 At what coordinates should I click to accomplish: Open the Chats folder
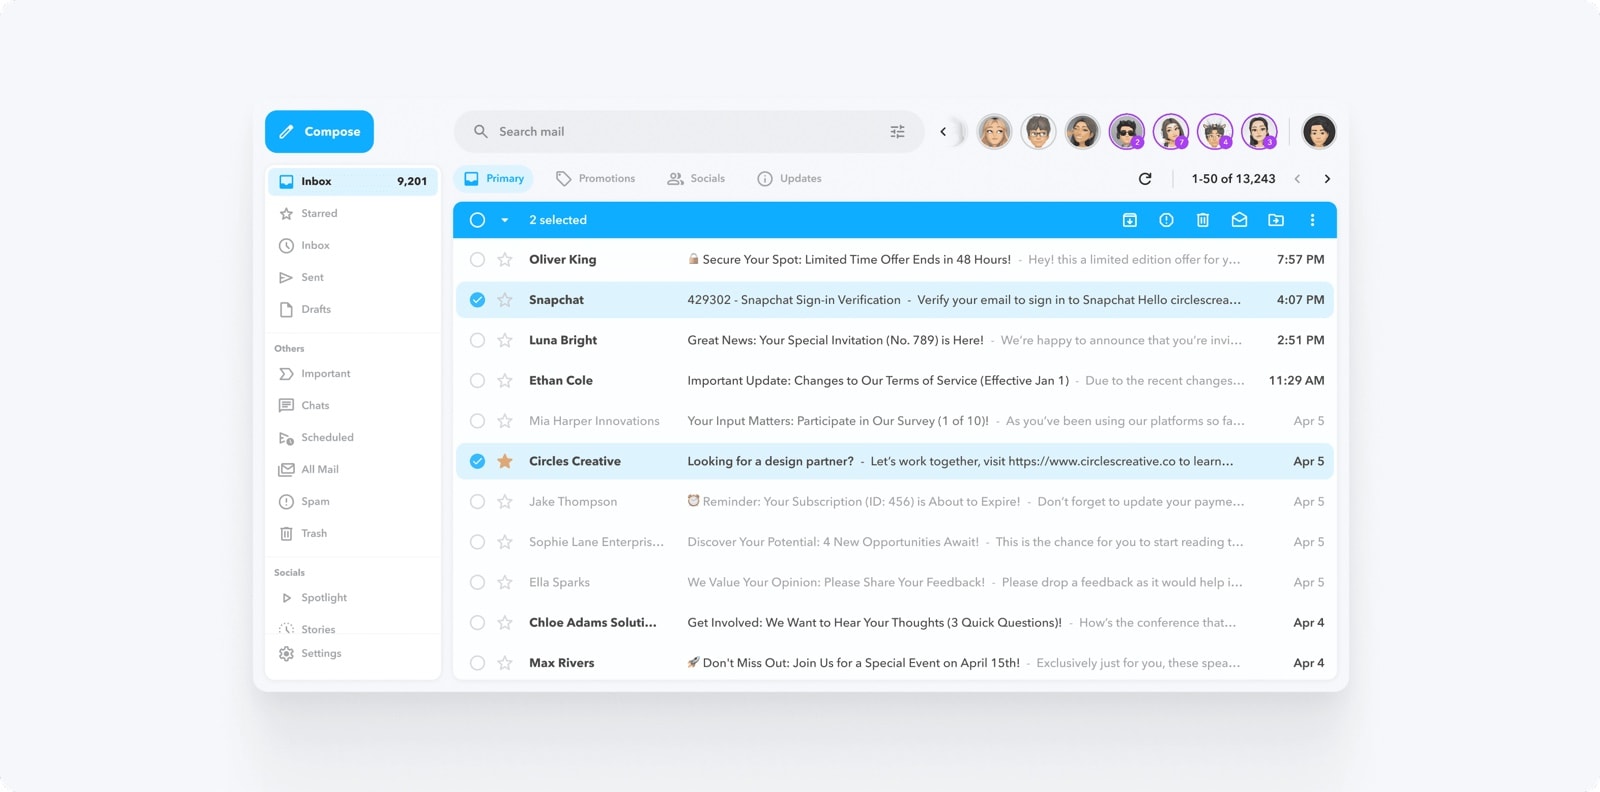(x=353, y=405)
